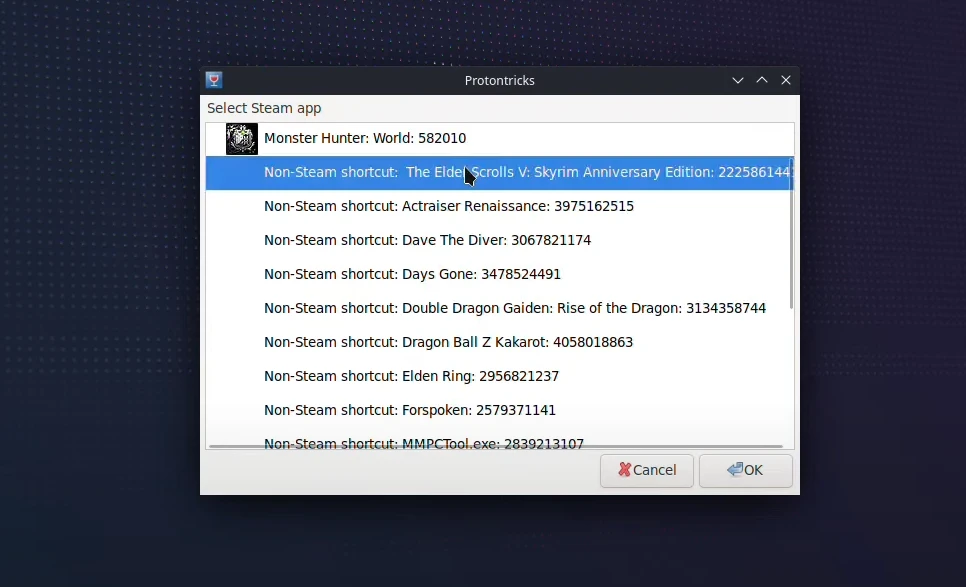This screenshot has width=966, height=587.
Task: Pick the Dave The Diver shortcut
Action: point(500,240)
